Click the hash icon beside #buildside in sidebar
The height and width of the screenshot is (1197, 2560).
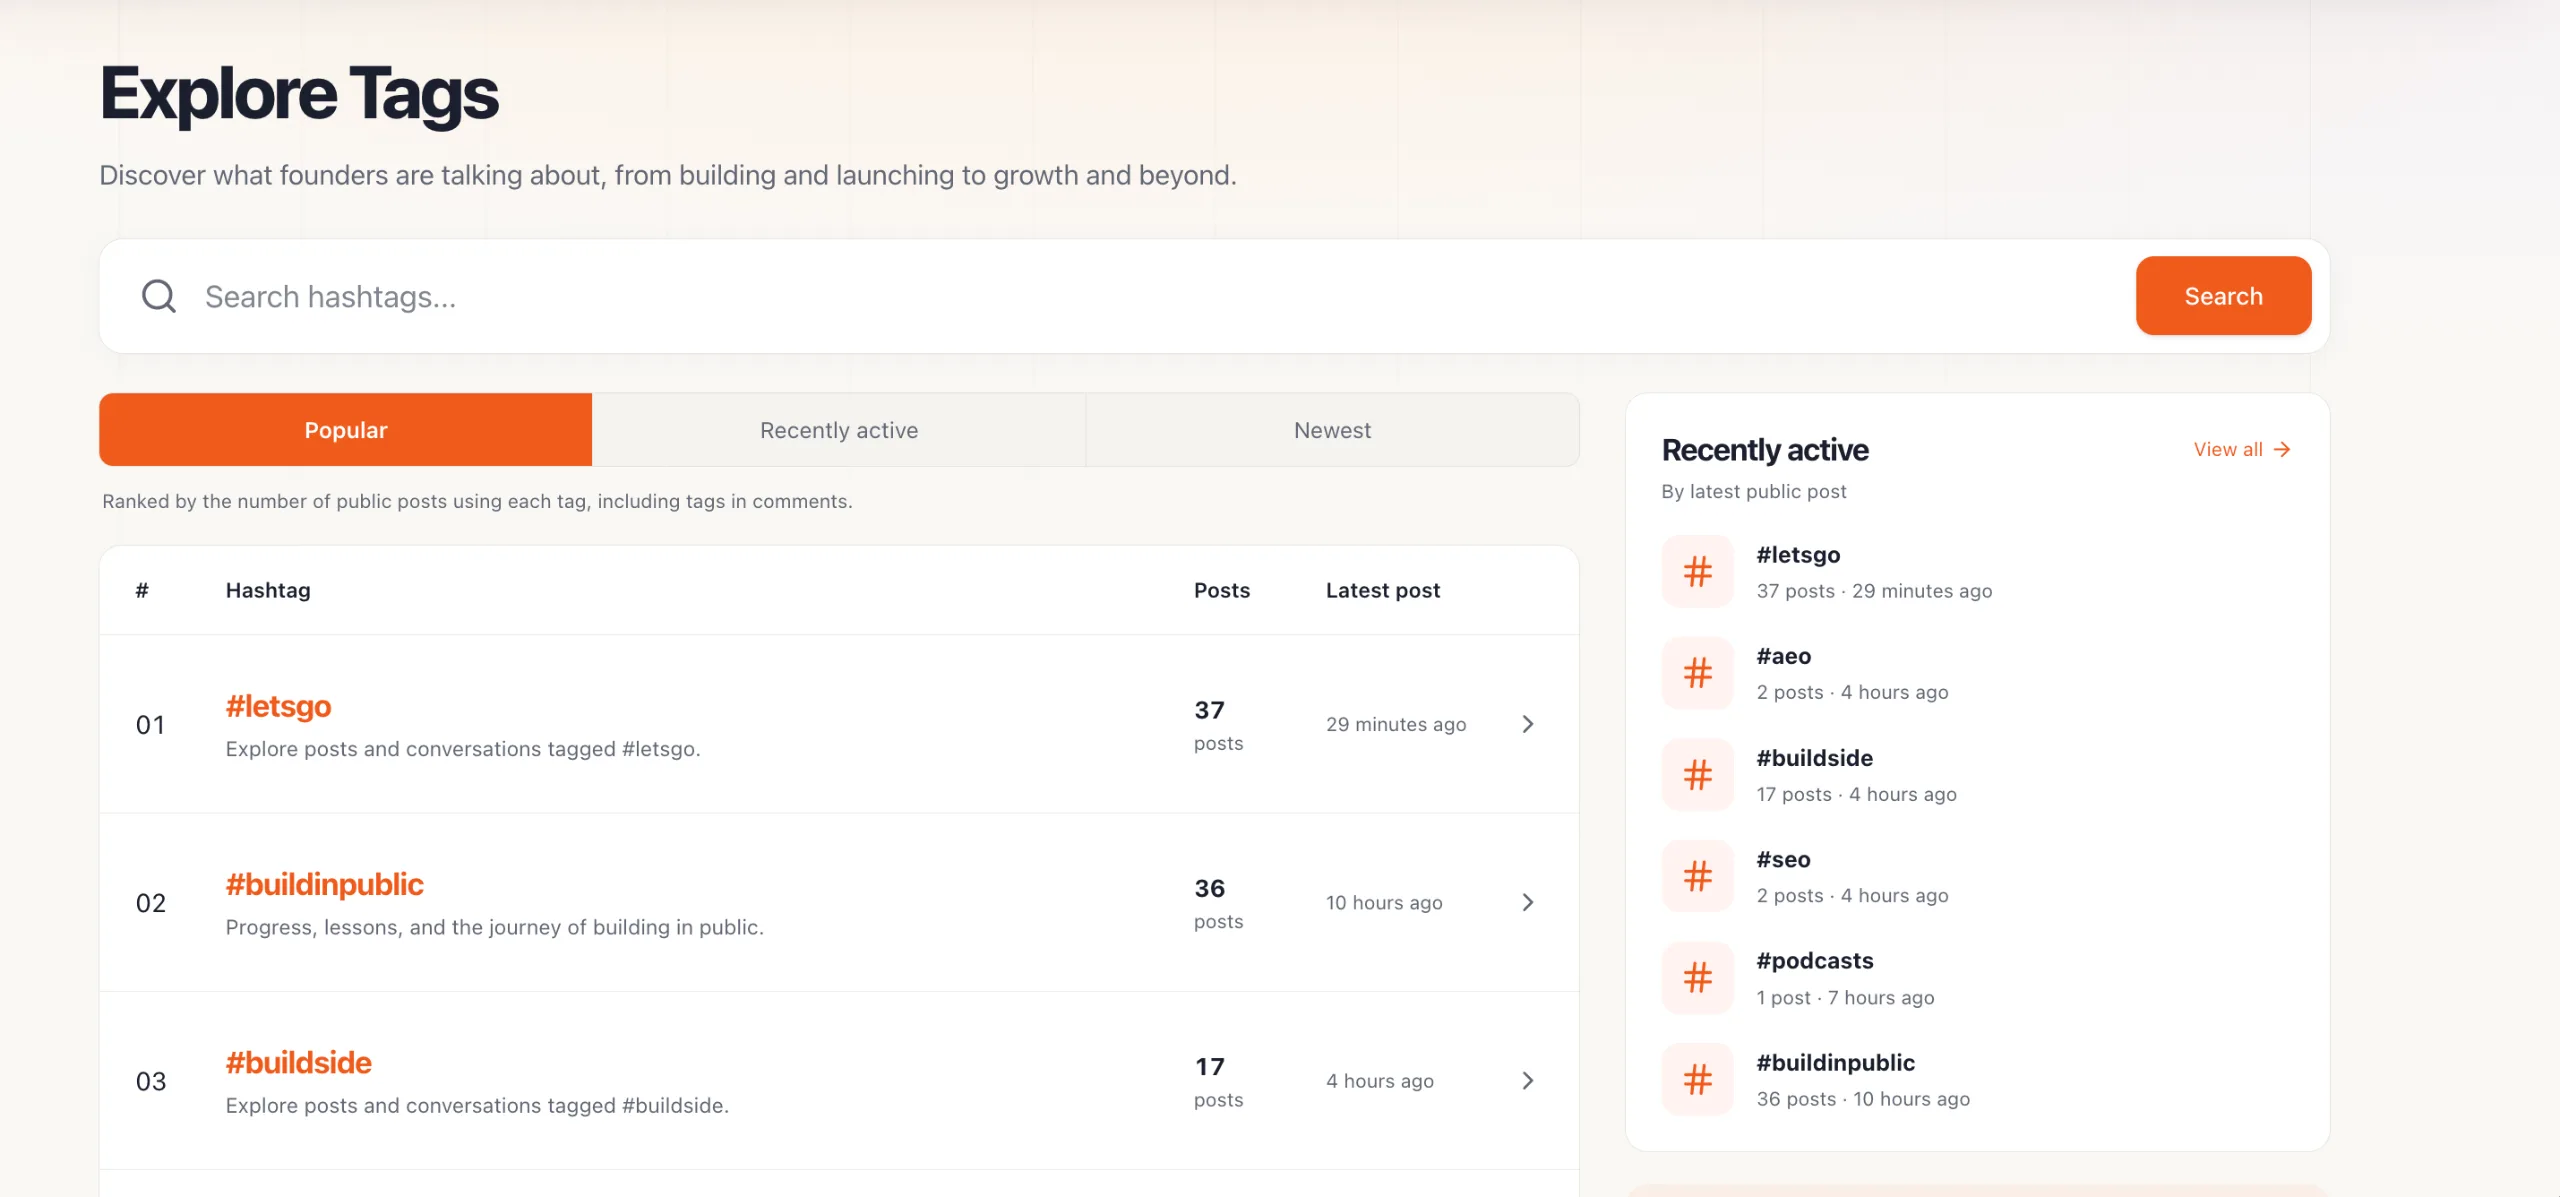pos(1697,775)
